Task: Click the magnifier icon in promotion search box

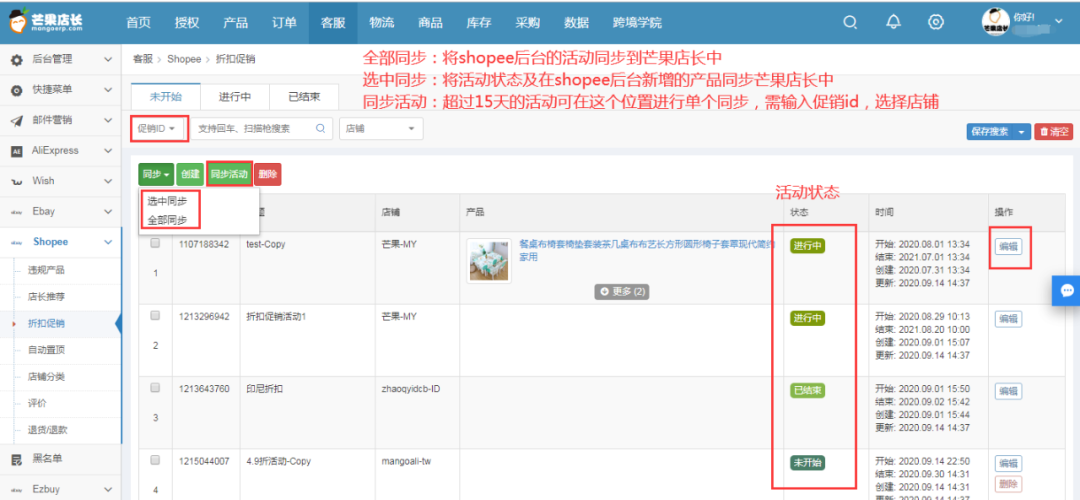Action: (321, 129)
